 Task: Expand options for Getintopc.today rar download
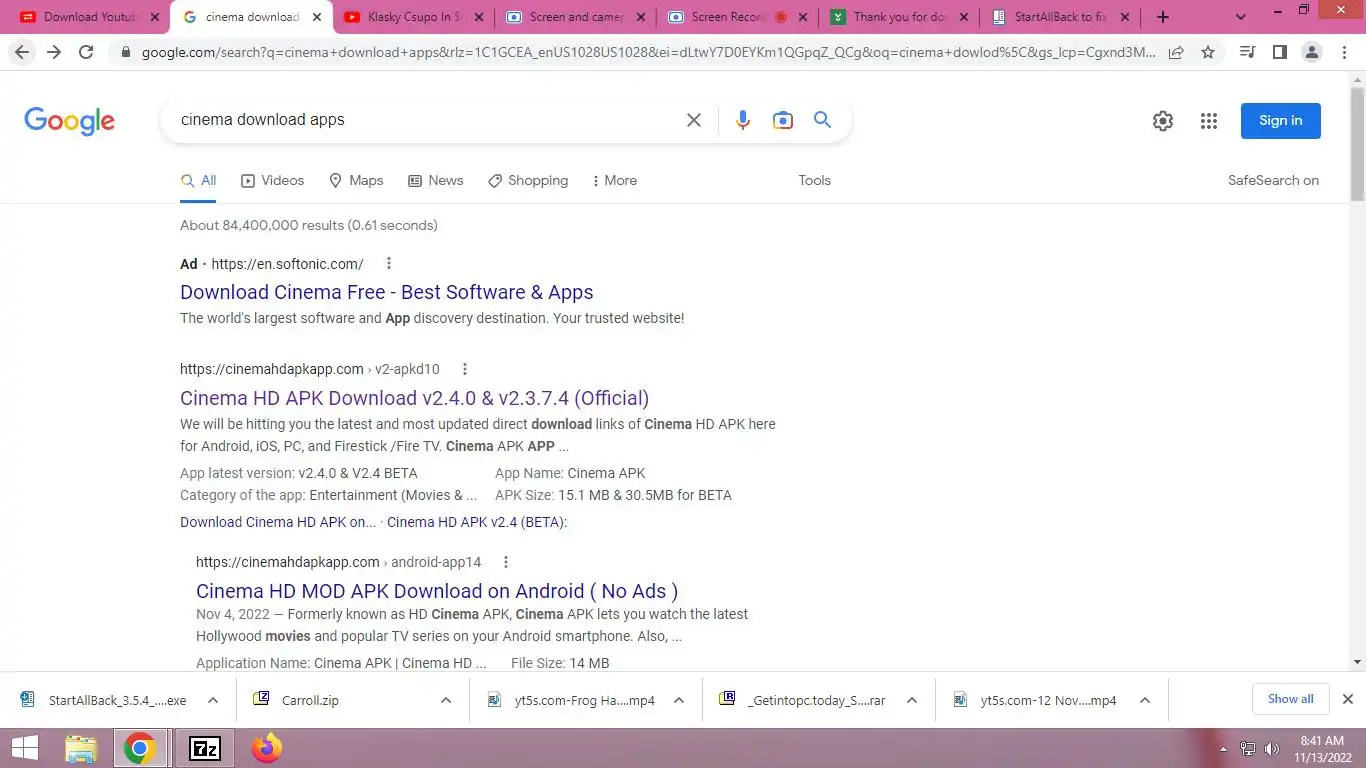tap(911, 700)
